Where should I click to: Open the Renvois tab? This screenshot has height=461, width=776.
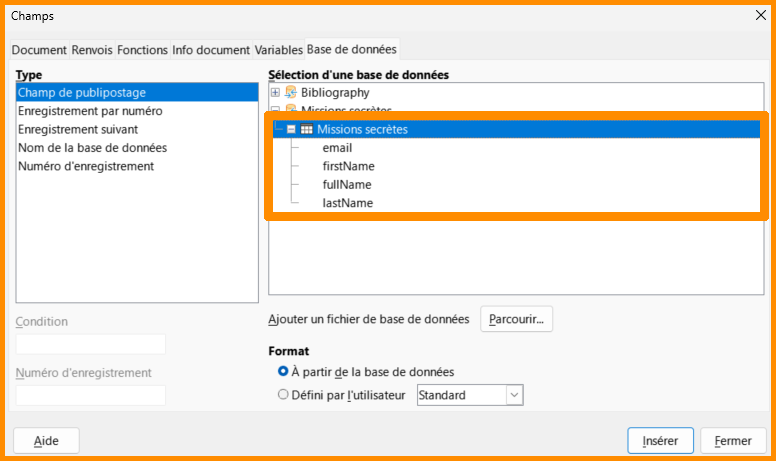coord(92,49)
